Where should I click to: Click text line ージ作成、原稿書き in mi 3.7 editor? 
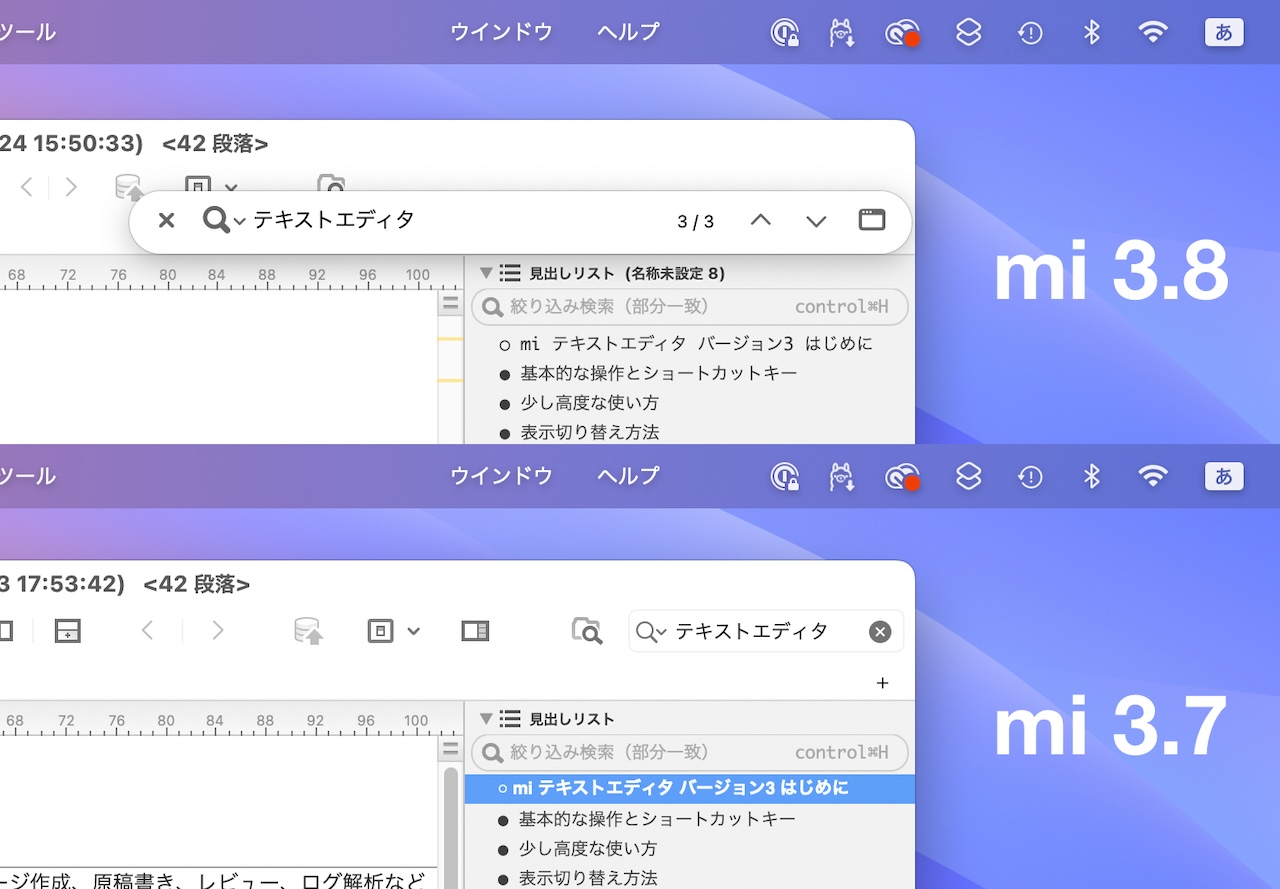[215, 880]
